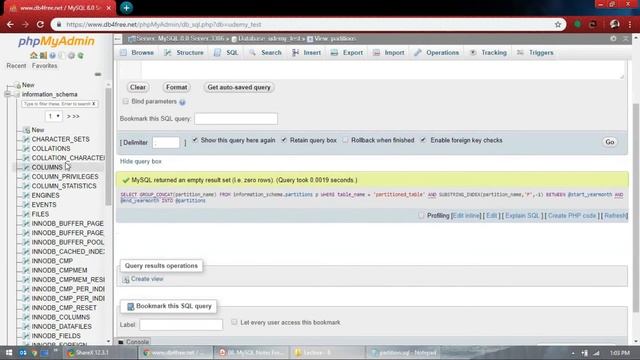Go back in browser history
Screen dimensions: 640x360
(10, 24)
